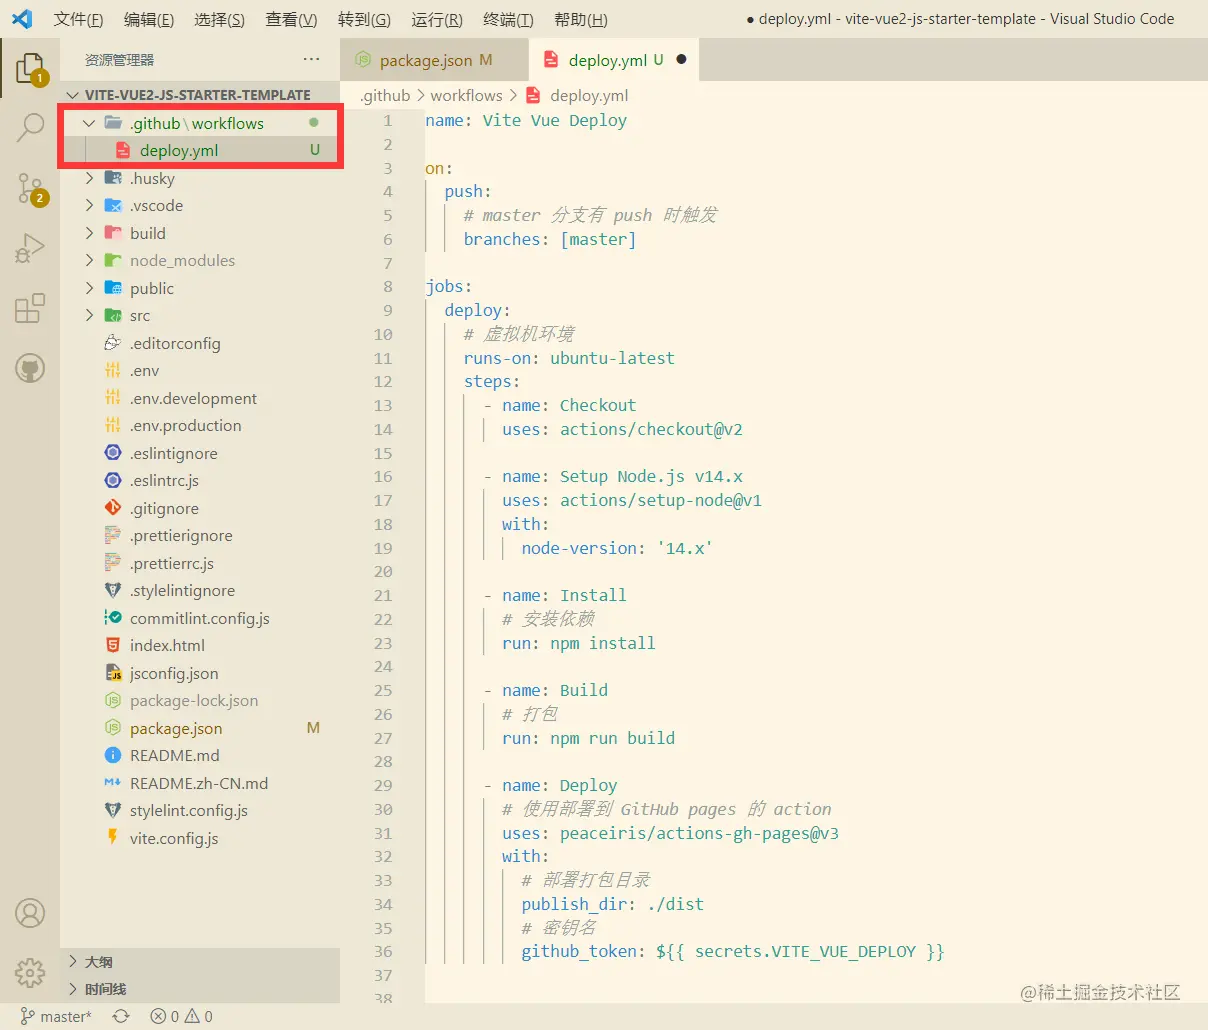
Task: Select stylelint.config.js file
Action: [x=200, y=810]
